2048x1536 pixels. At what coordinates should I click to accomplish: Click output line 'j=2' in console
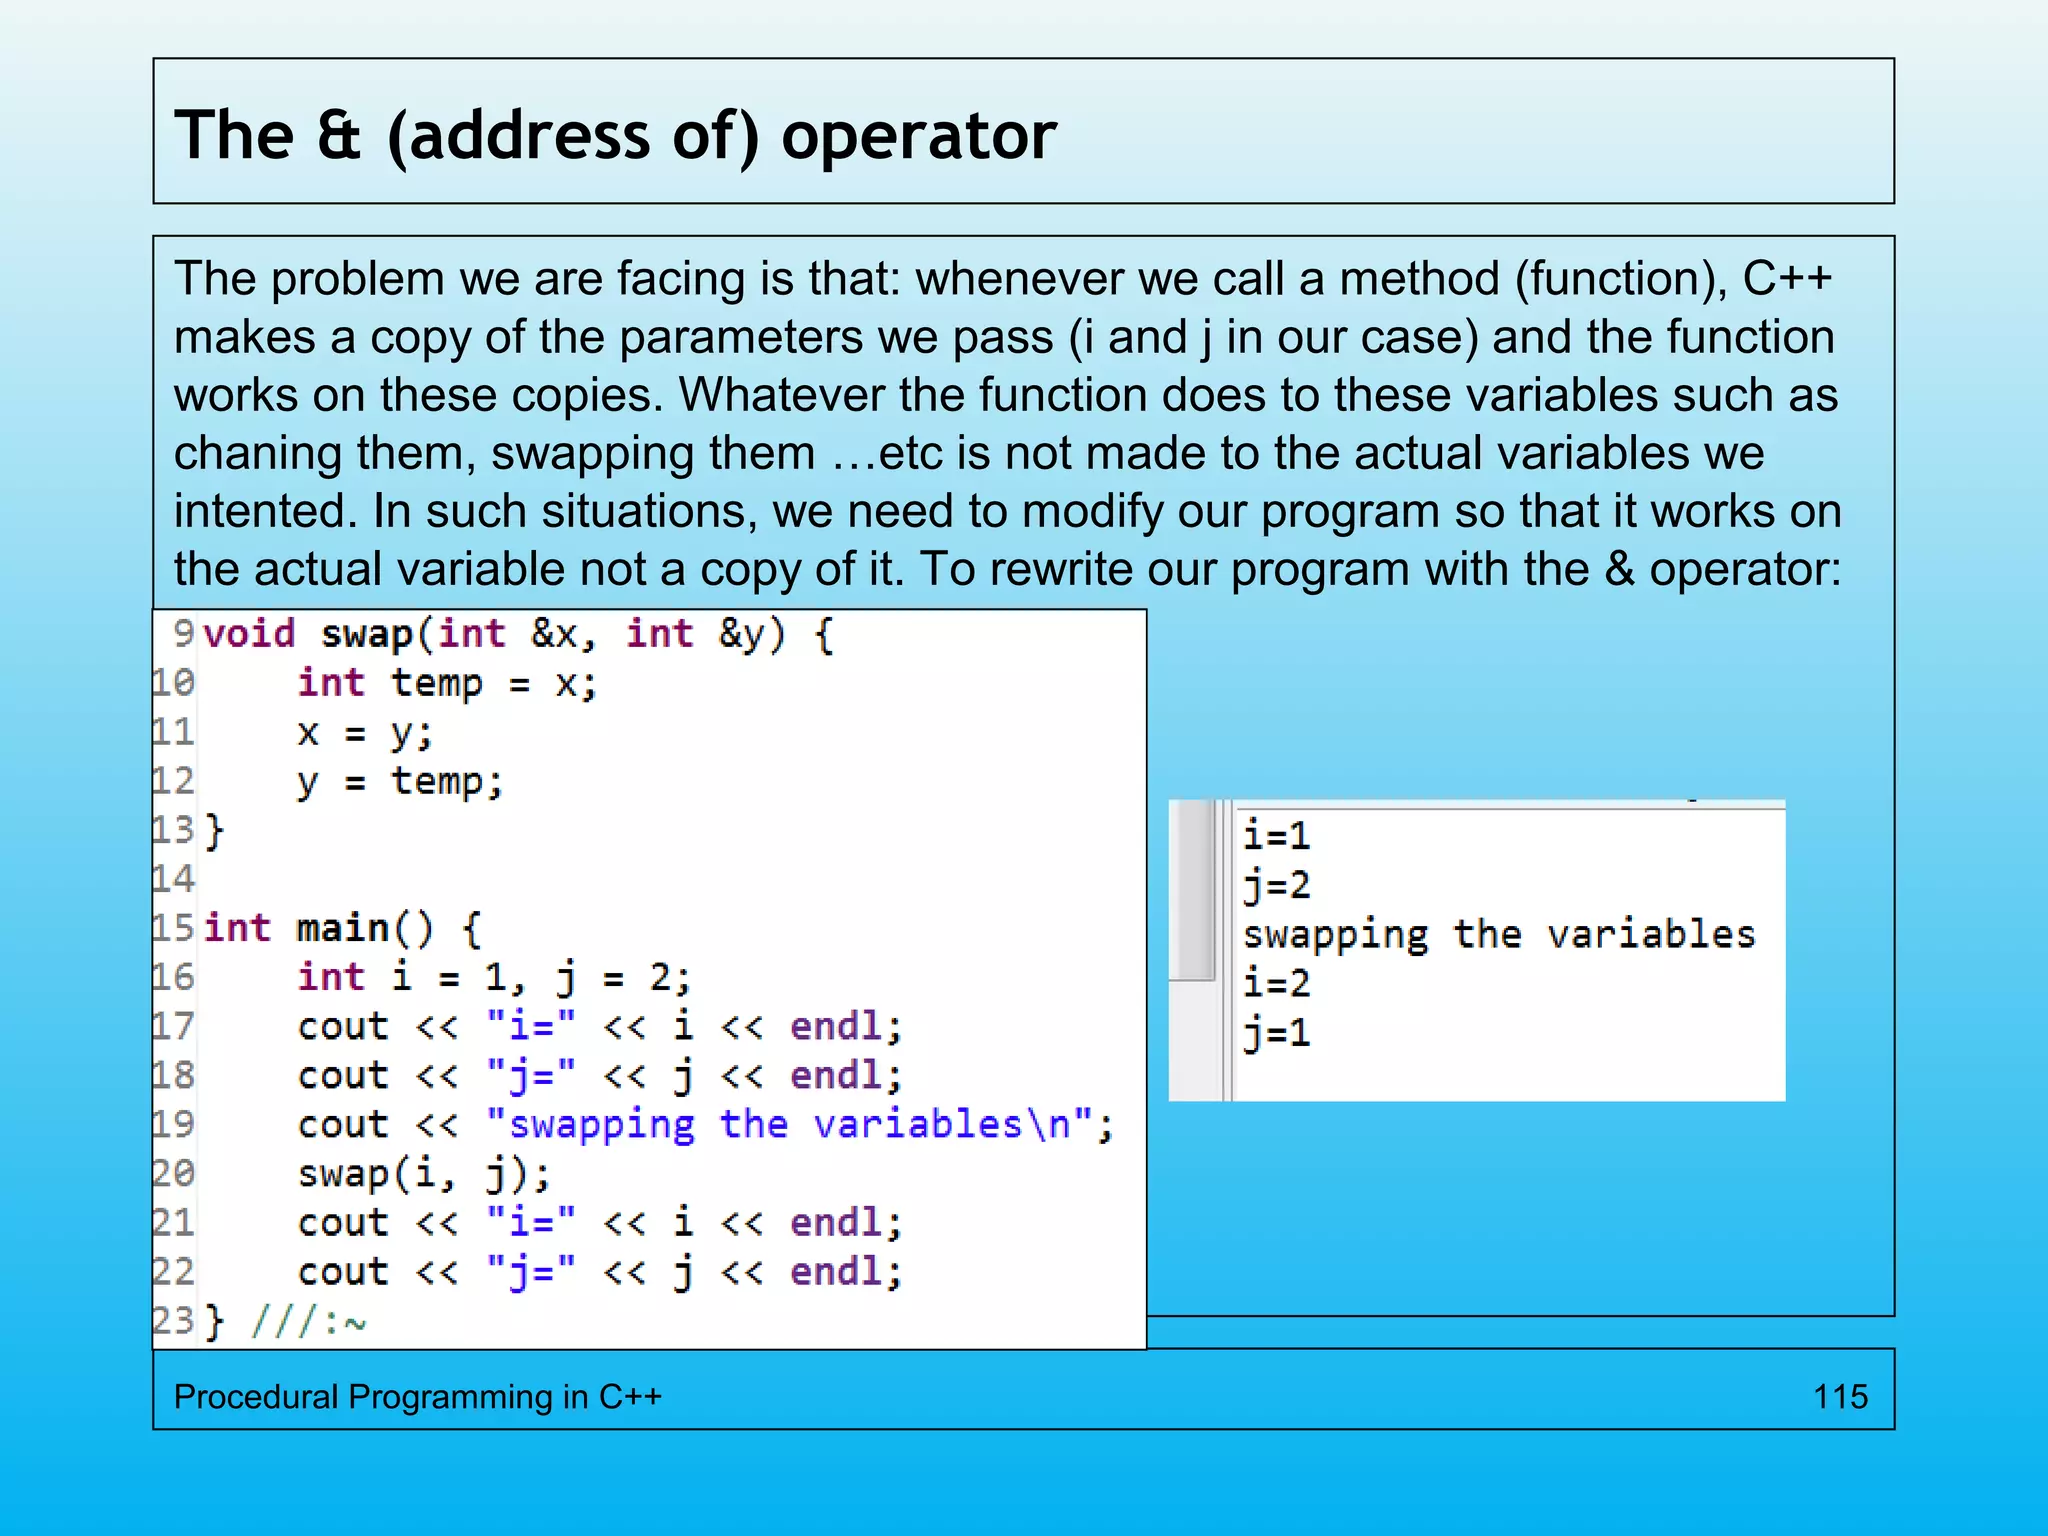coord(1276,886)
